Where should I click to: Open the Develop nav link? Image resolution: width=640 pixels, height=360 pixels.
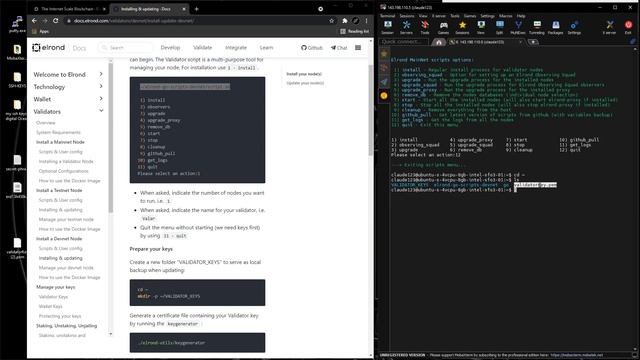click(x=170, y=48)
